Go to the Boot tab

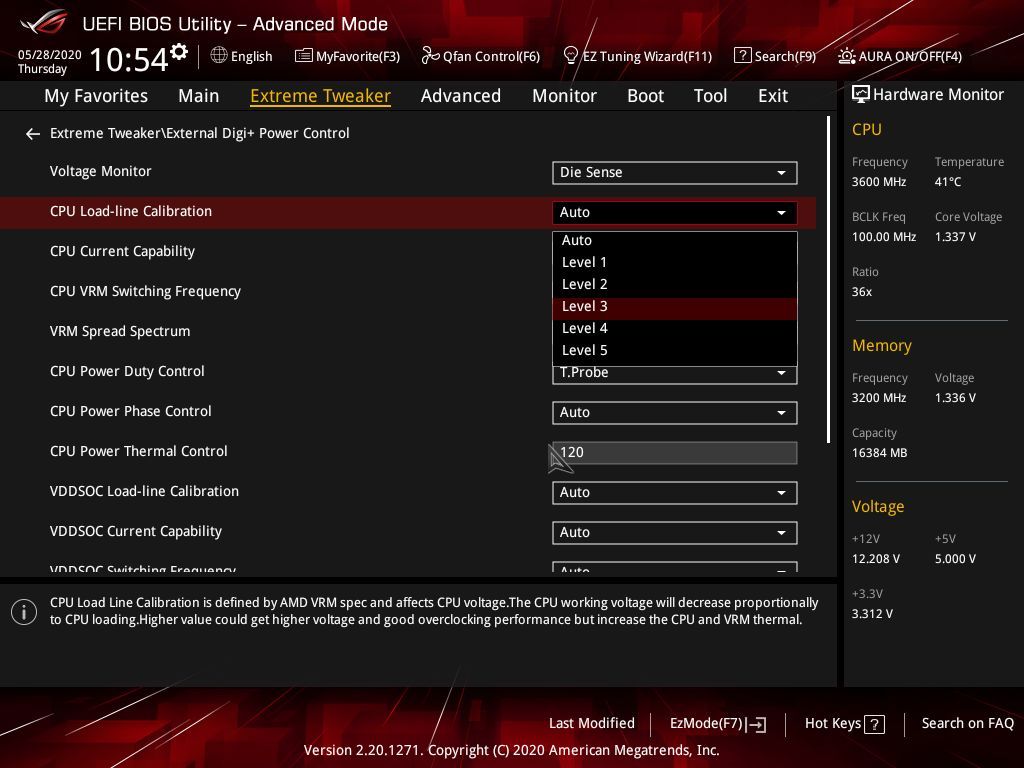tap(645, 96)
